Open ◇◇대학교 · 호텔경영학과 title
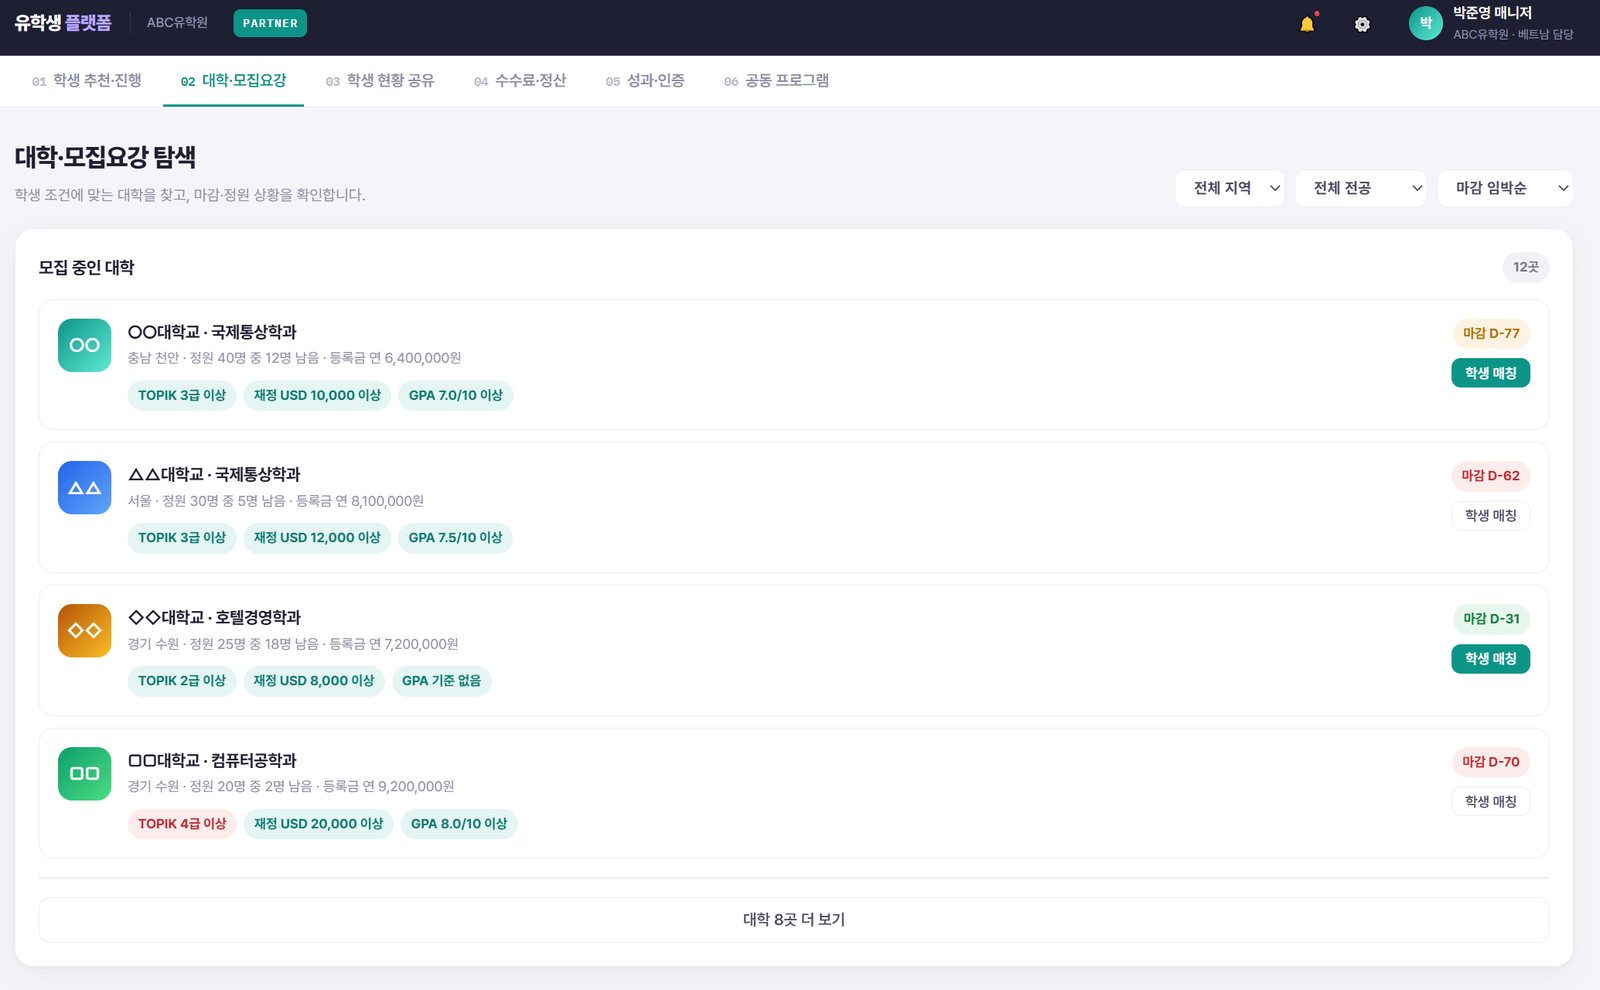 pos(214,618)
